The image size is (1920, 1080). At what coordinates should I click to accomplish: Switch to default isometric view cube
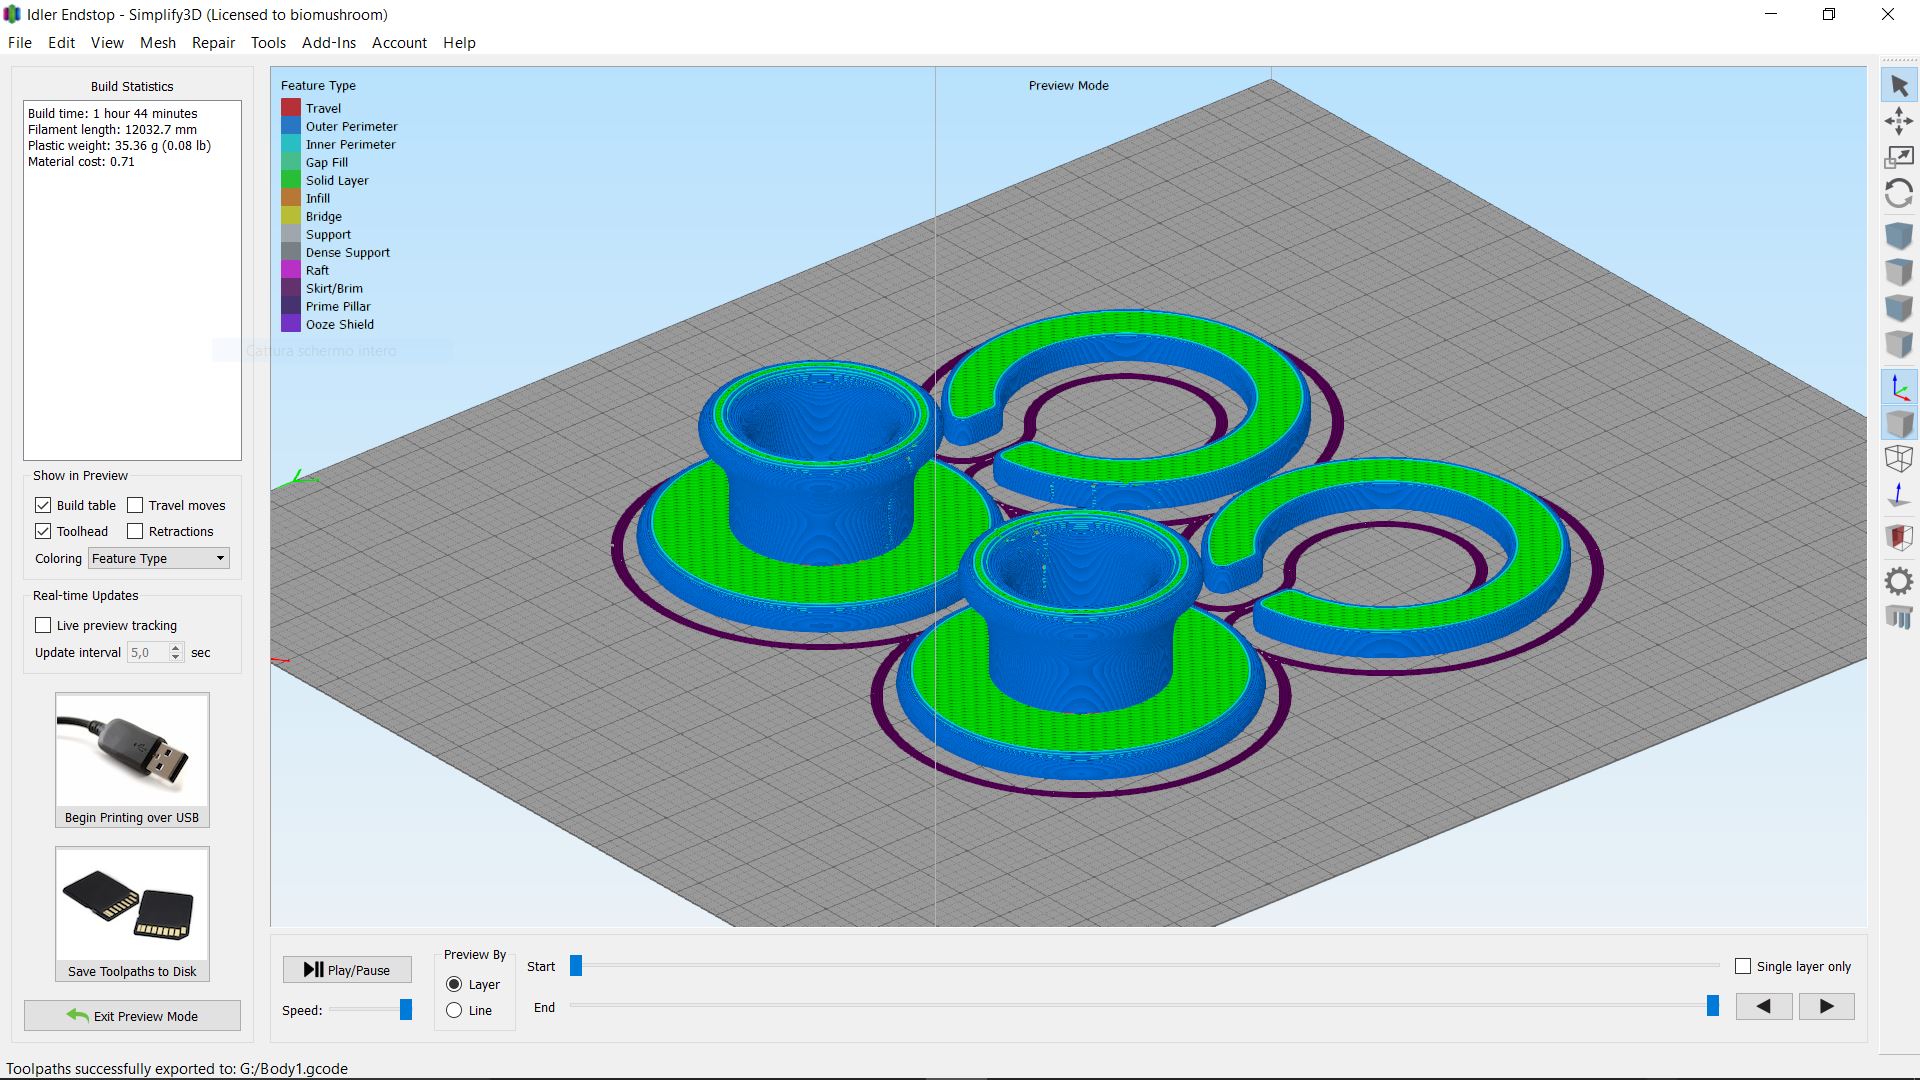click(1898, 236)
